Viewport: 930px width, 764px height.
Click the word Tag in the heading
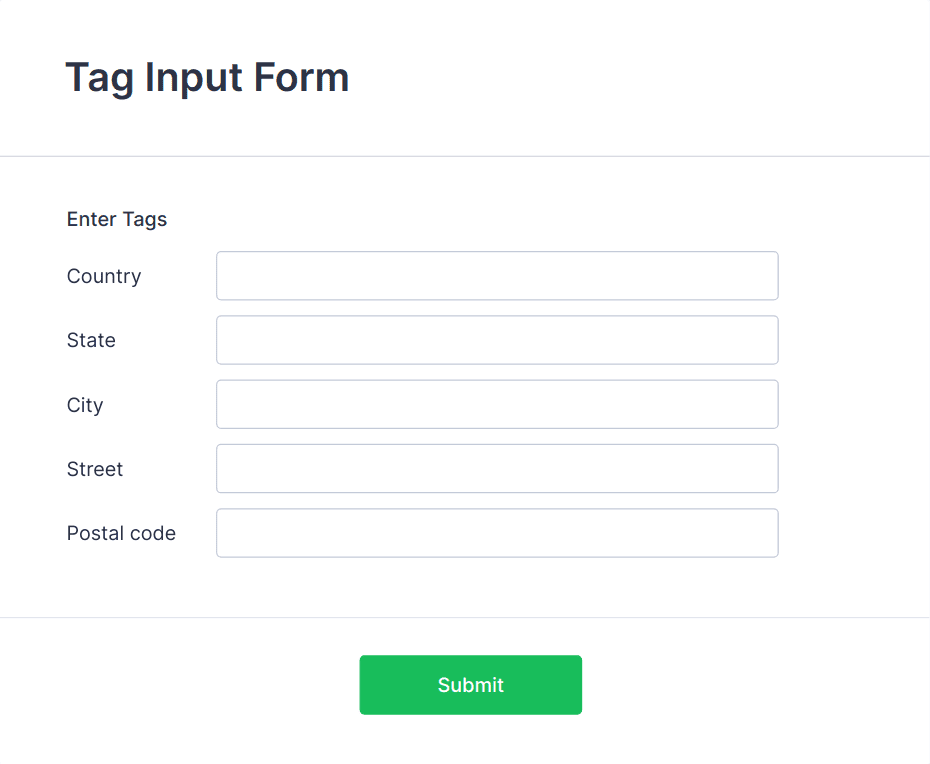99,78
